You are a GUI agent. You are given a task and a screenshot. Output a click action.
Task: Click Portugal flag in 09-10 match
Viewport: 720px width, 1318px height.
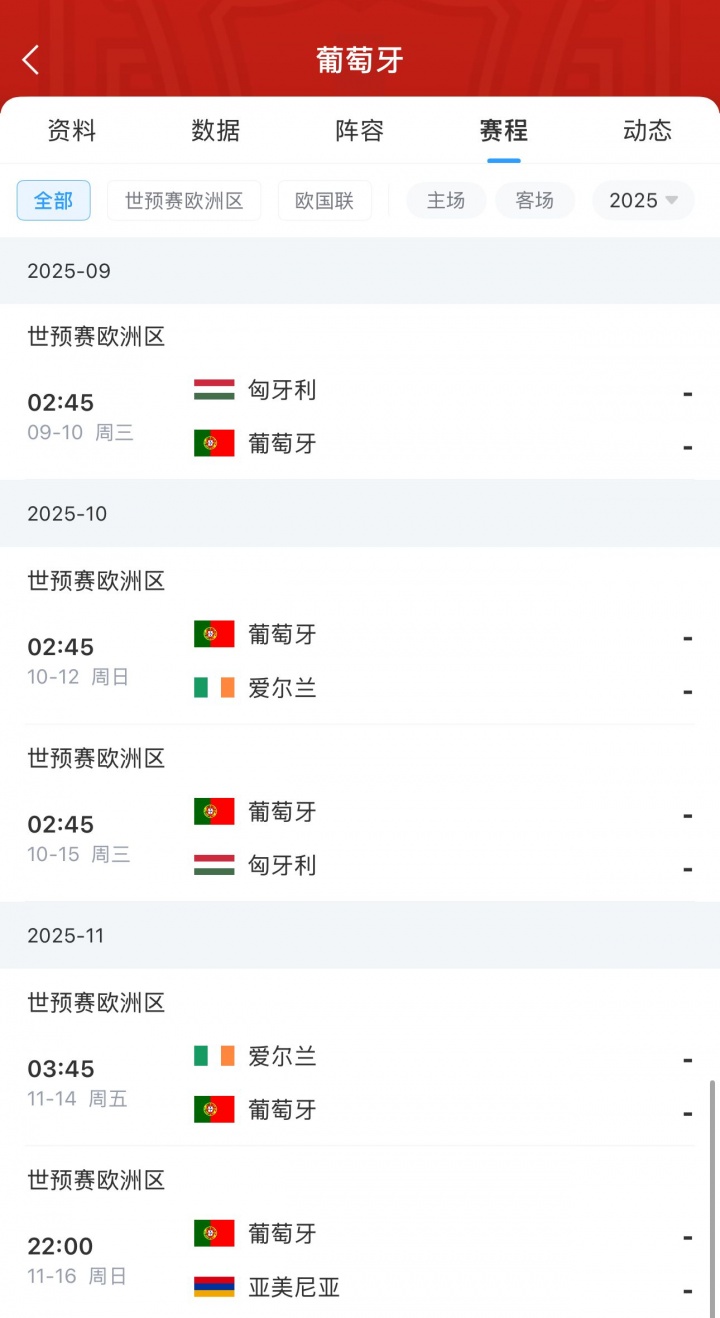click(214, 443)
